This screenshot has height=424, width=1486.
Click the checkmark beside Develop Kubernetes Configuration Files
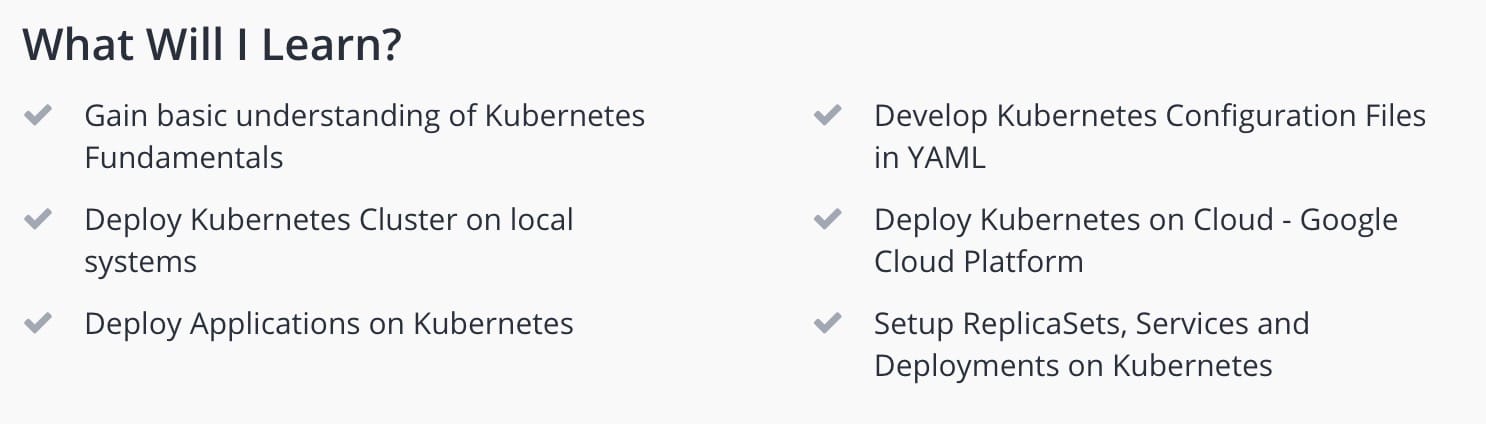[x=827, y=115]
